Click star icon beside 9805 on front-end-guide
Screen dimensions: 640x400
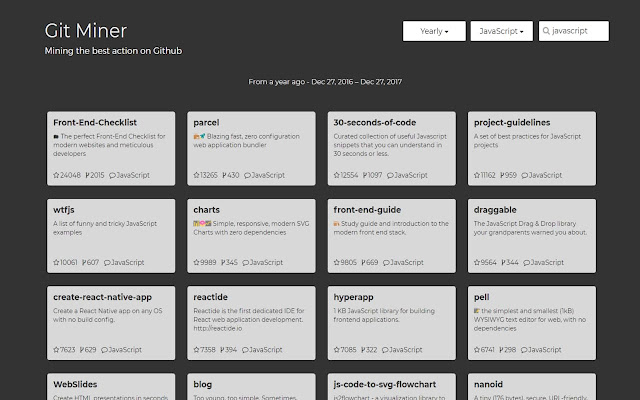[x=337, y=262]
